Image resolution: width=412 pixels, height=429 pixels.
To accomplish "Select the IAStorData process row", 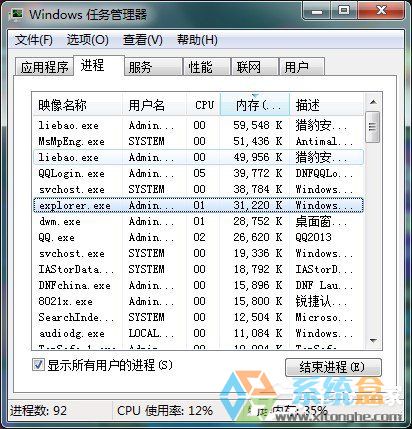I will click(198, 269).
